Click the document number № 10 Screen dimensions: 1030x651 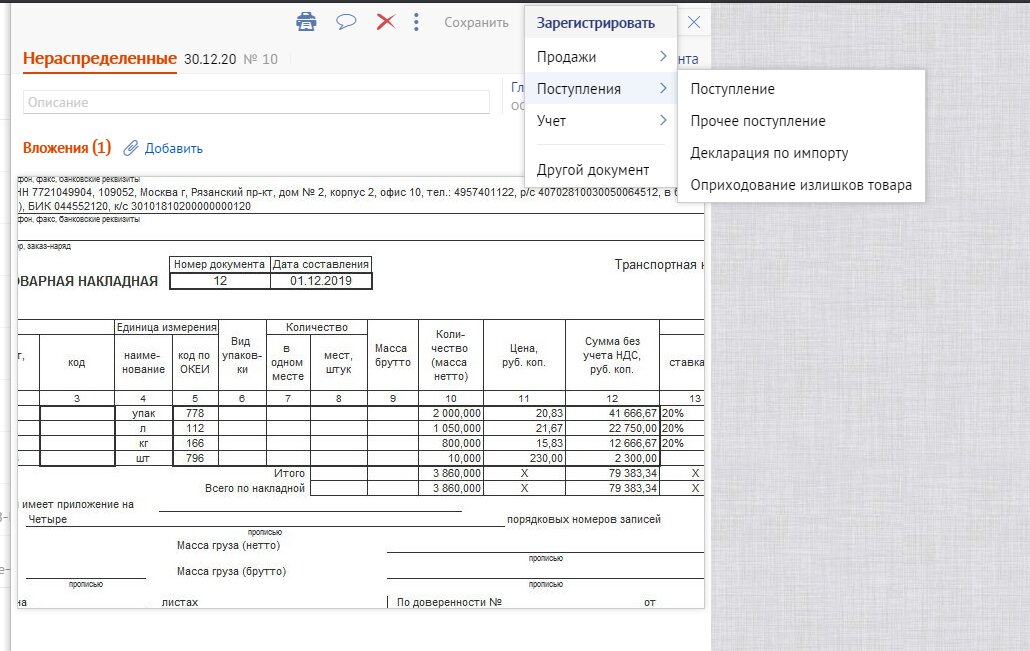click(x=261, y=59)
